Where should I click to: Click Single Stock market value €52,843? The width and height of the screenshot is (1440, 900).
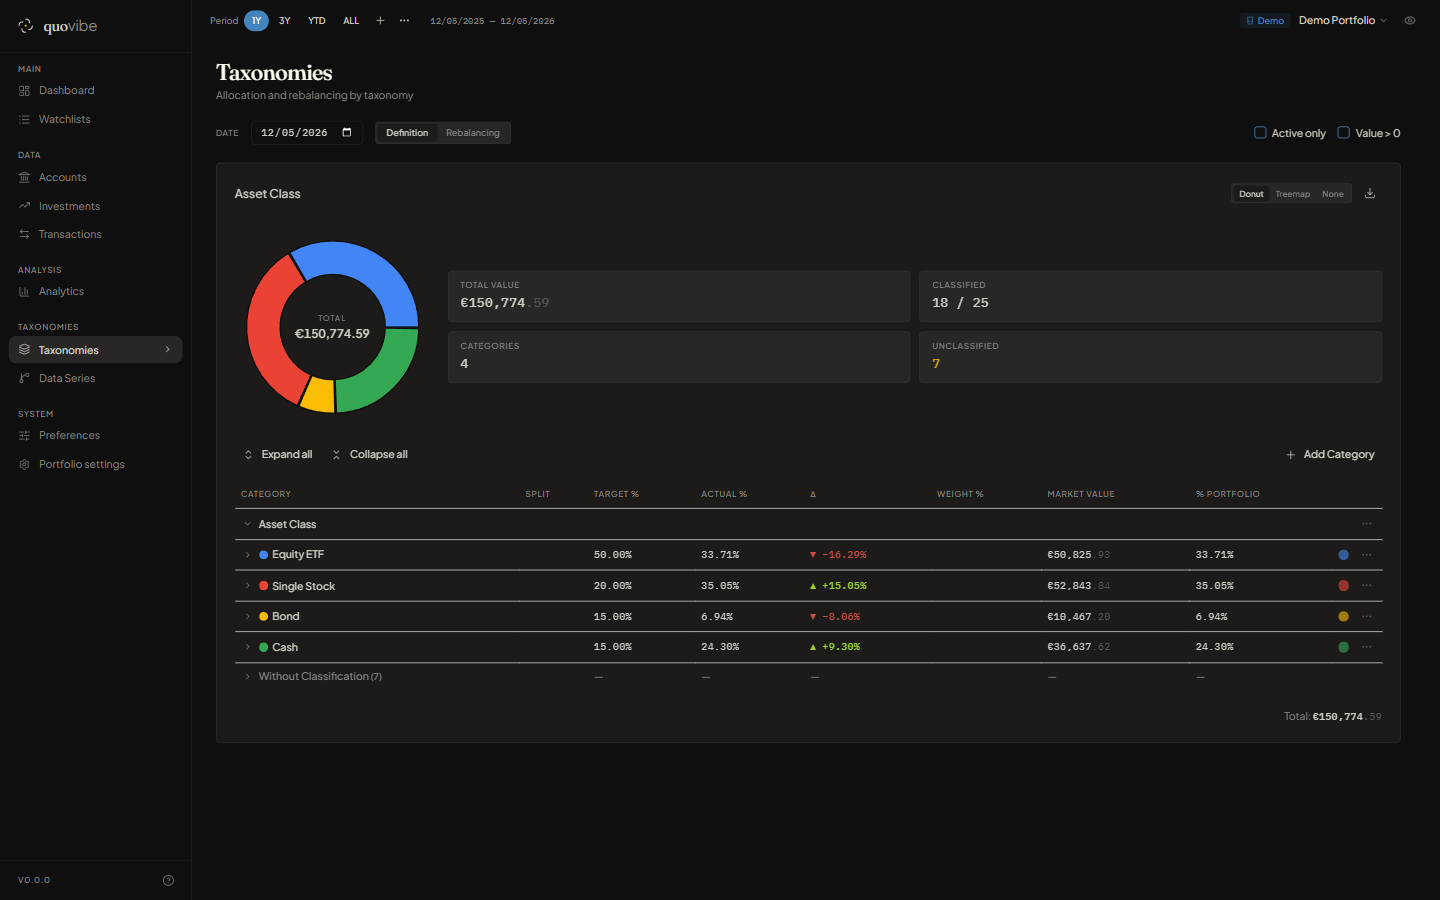[x=1079, y=586]
